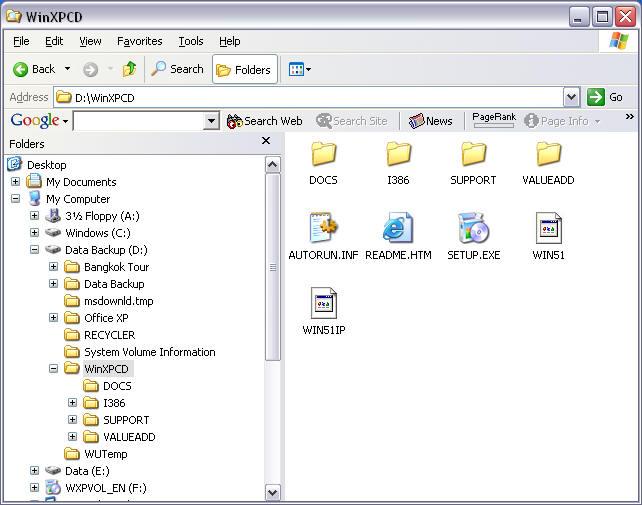Open the Edit menu

[54, 41]
